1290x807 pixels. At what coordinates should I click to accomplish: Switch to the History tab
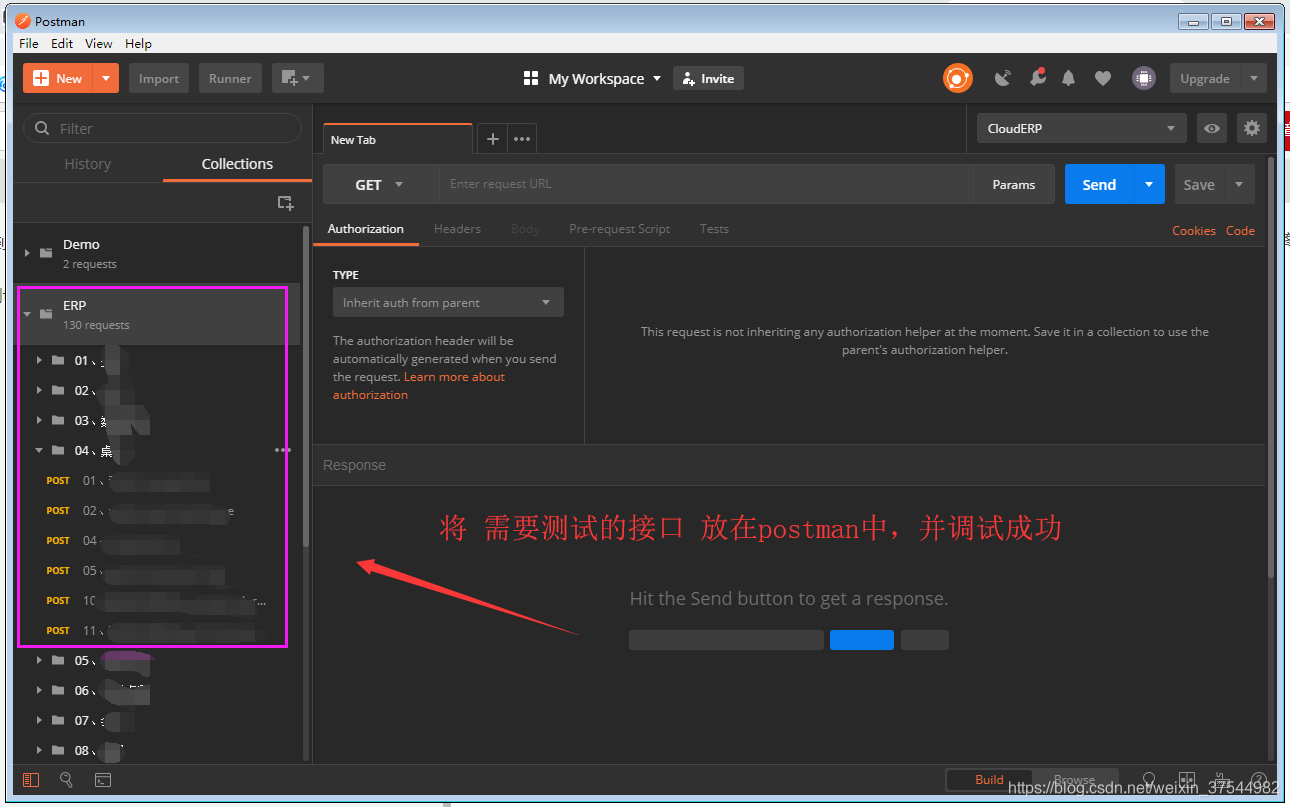tap(88, 164)
